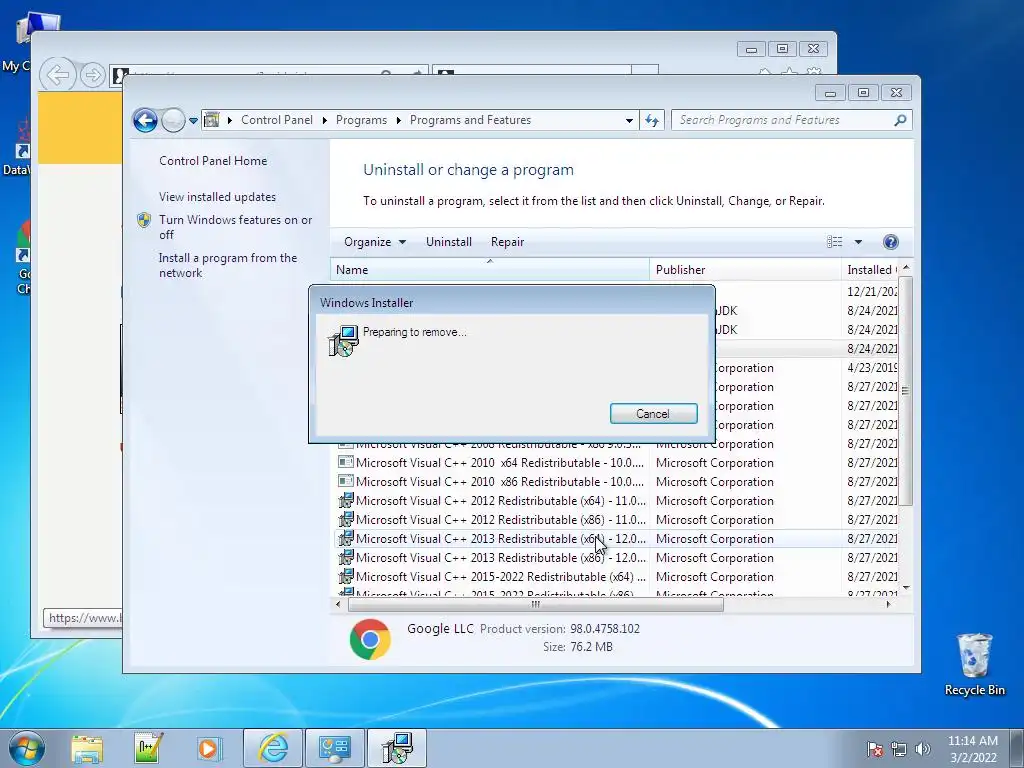The image size is (1024, 768).
Task: Click the Repair toolbar button
Action: pyautogui.click(x=507, y=242)
